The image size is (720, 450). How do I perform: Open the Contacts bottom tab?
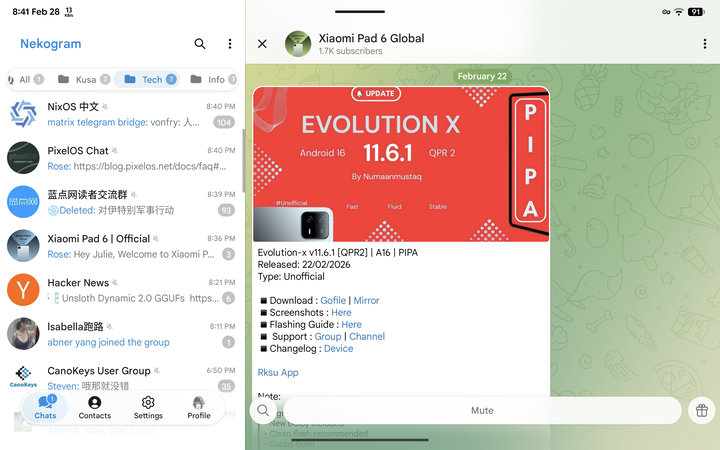click(x=95, y=407)
